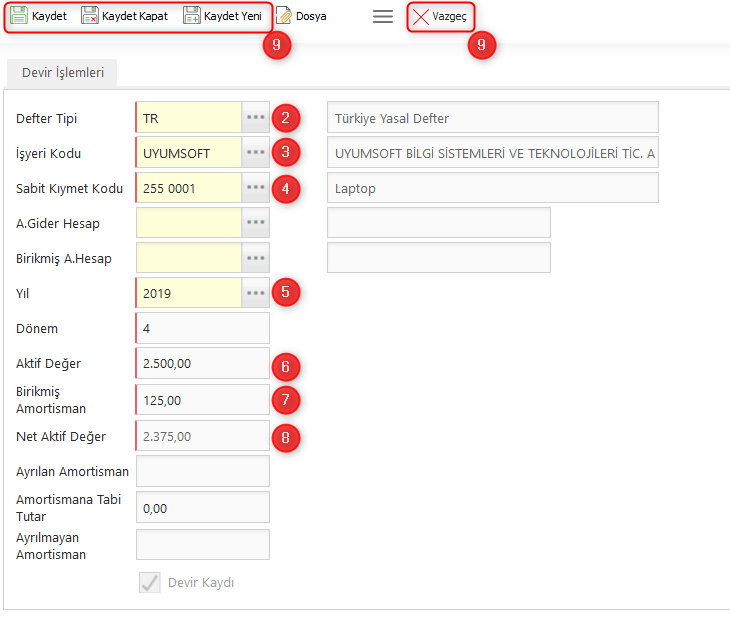Screen dimensions: 730x644
Task: Open the Dosya file attachment icon
Action: pos(284,16)
